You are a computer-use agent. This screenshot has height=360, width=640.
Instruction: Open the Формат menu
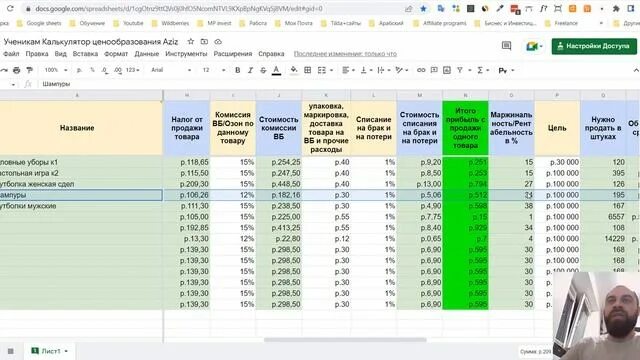(x=116, y=53)
